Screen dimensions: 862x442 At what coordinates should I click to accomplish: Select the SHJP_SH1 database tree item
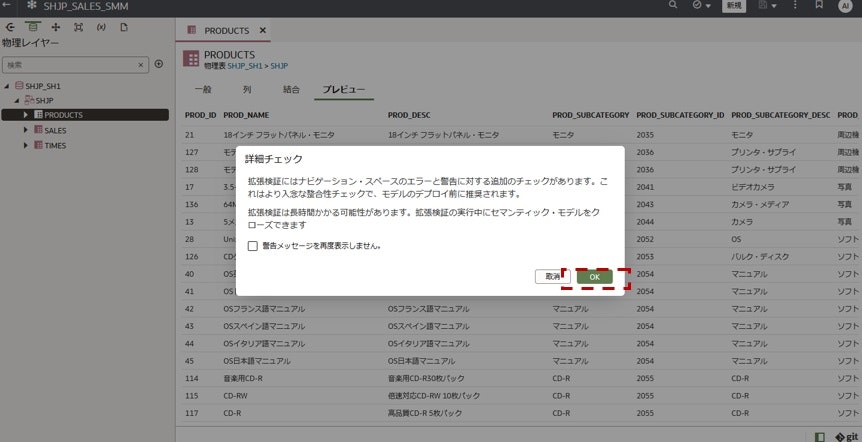coord(43,86)
